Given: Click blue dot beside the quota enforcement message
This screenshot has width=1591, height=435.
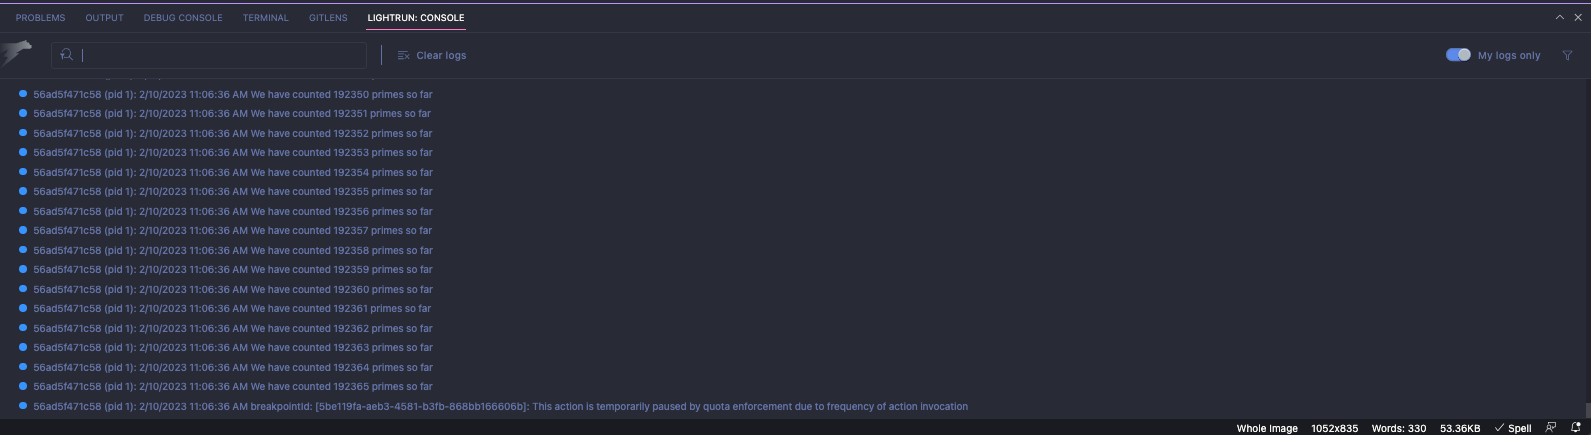Looking at the screenshot, I should 23,406.
